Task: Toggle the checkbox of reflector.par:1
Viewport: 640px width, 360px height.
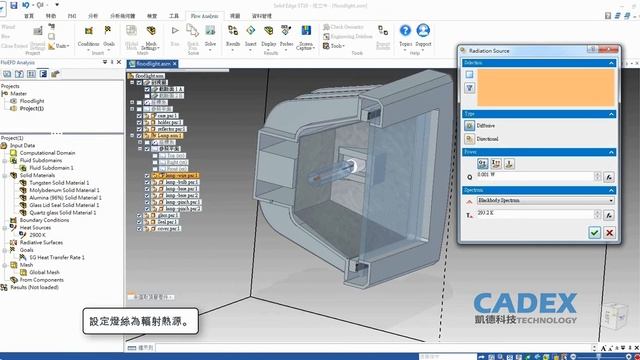Action: tap(139, 129)
